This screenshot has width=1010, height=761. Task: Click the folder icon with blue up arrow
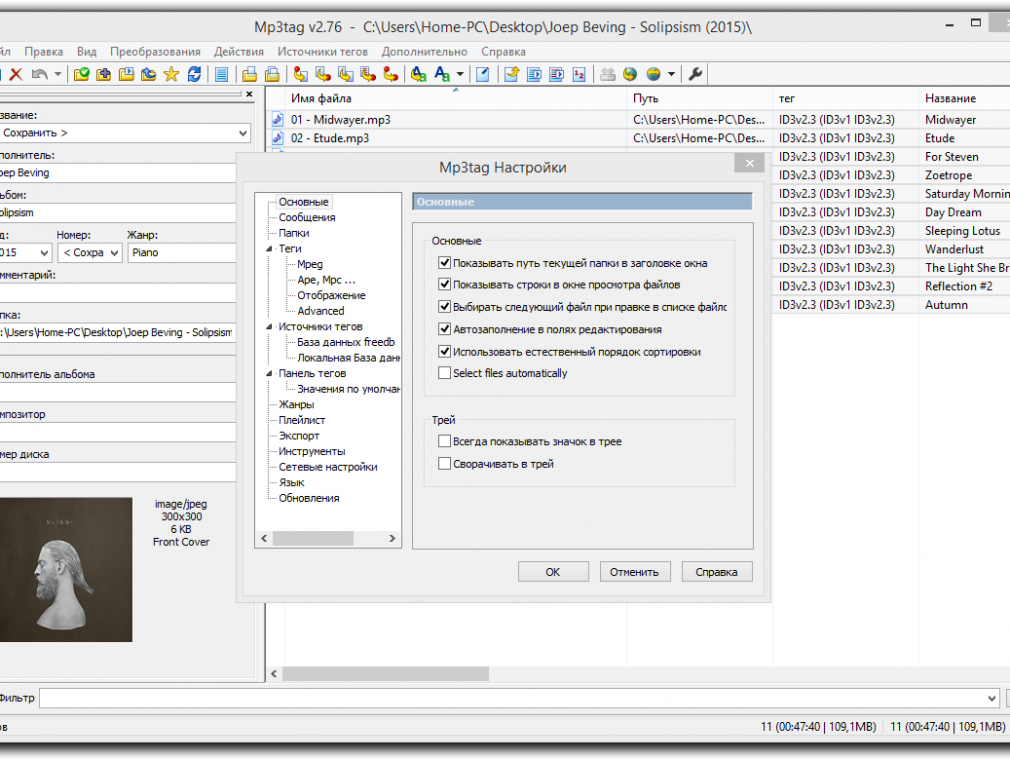pyautogui.click(x=149, y=74)
